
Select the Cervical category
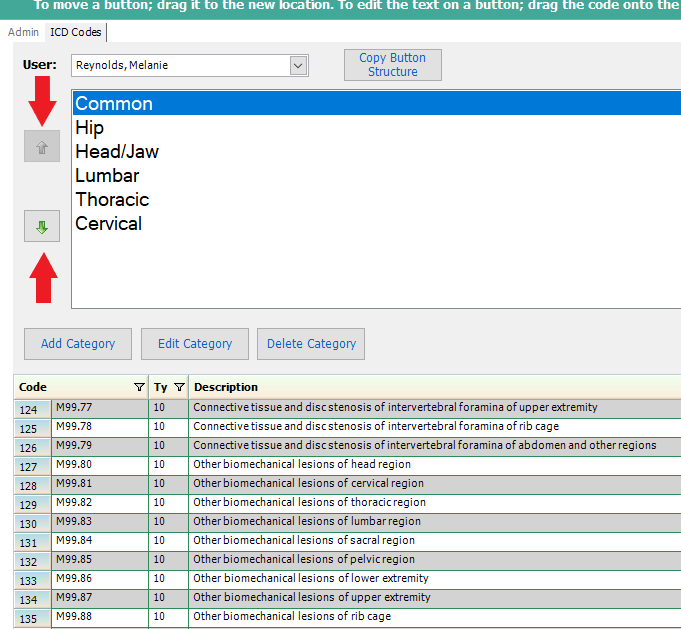coord(108,224)
